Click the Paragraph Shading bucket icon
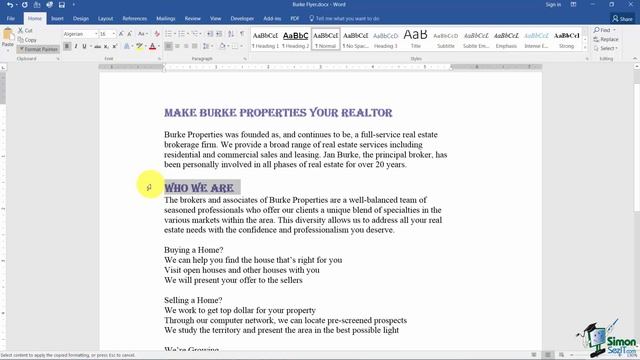Viewport: 640px width, 360px height. (x=222, y=47)
